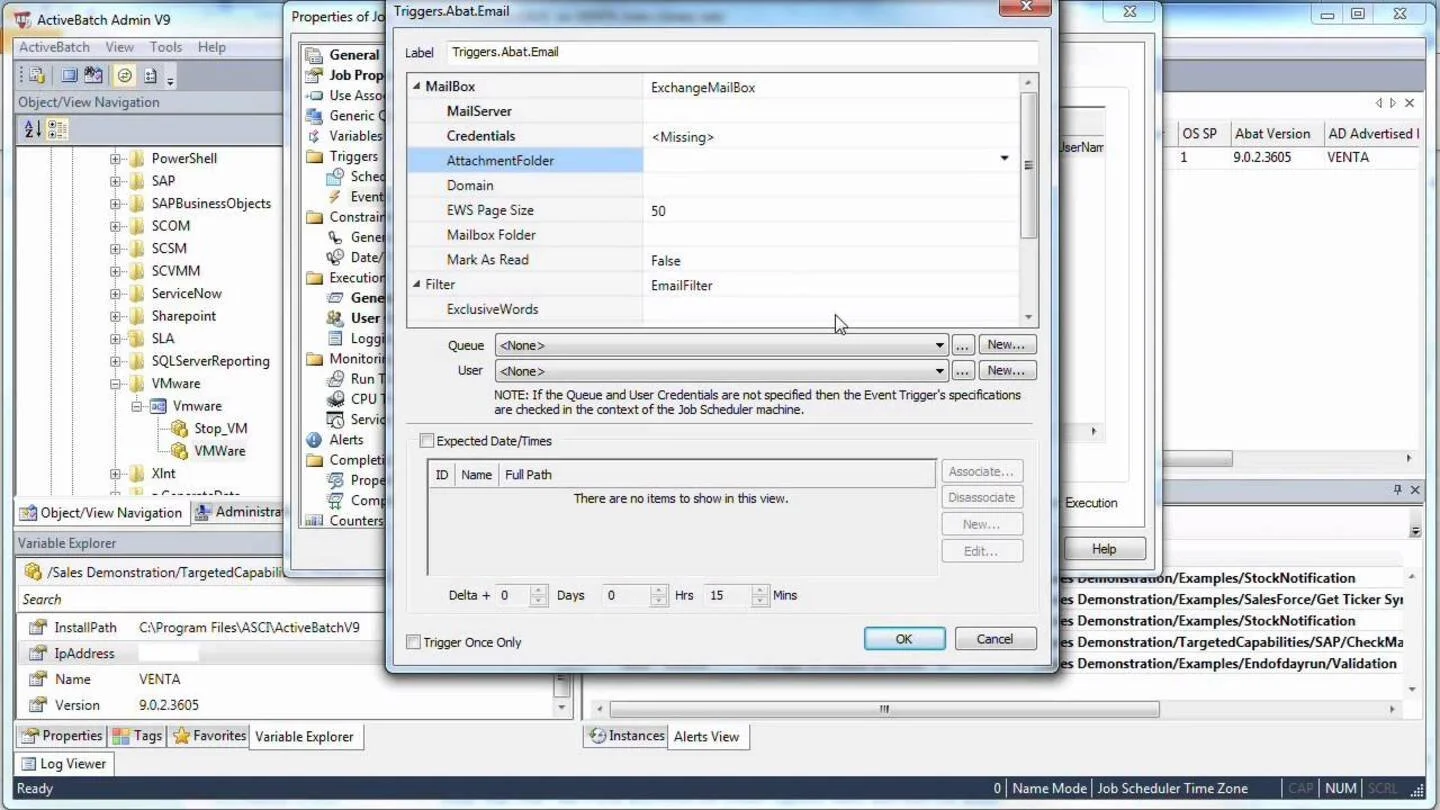The height and width of the screenshot is (810, 1440).
Task: Enable the Expected Date/Times checkbox
Action: tap(427, 441)
